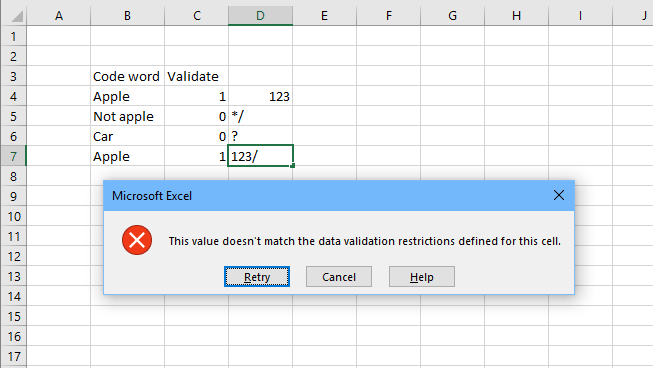
Task: Select cell C7 containing 1
Action: (x=197, y=156)
